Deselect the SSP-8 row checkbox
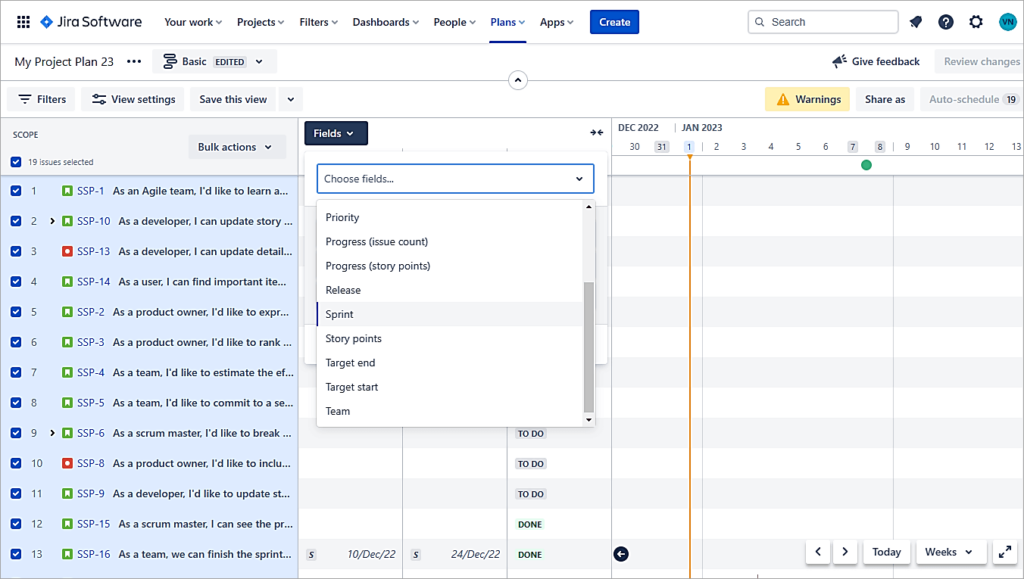This screenshot has width=1024, height=579. pyautogui.click(x=16, y=464)
